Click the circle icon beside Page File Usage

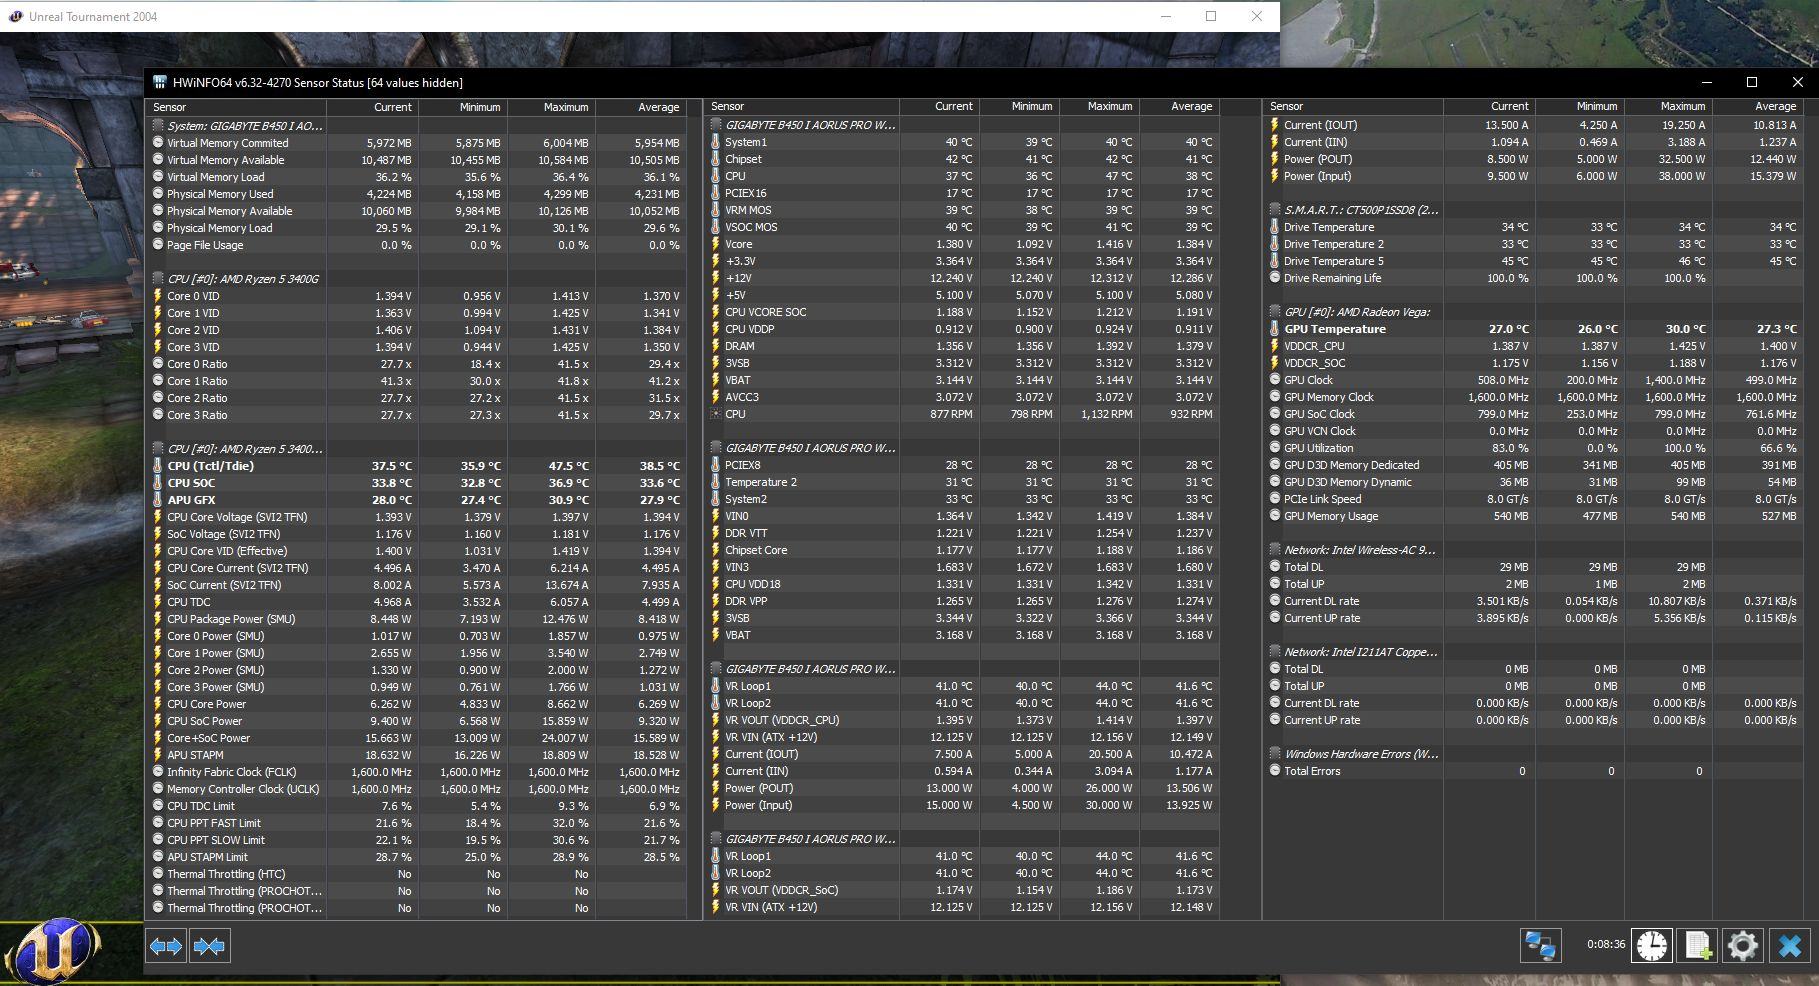[158, 245]
